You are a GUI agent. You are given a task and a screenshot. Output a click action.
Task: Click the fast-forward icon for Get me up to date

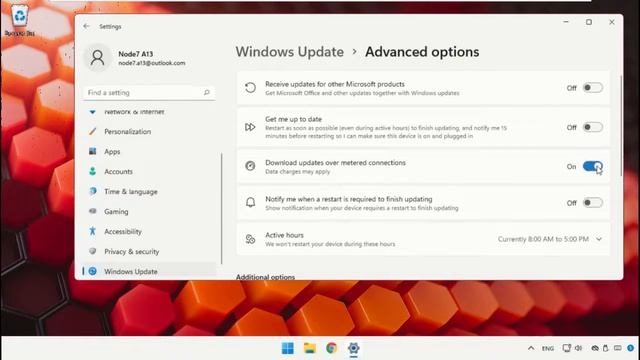click(x=250, y=127)
